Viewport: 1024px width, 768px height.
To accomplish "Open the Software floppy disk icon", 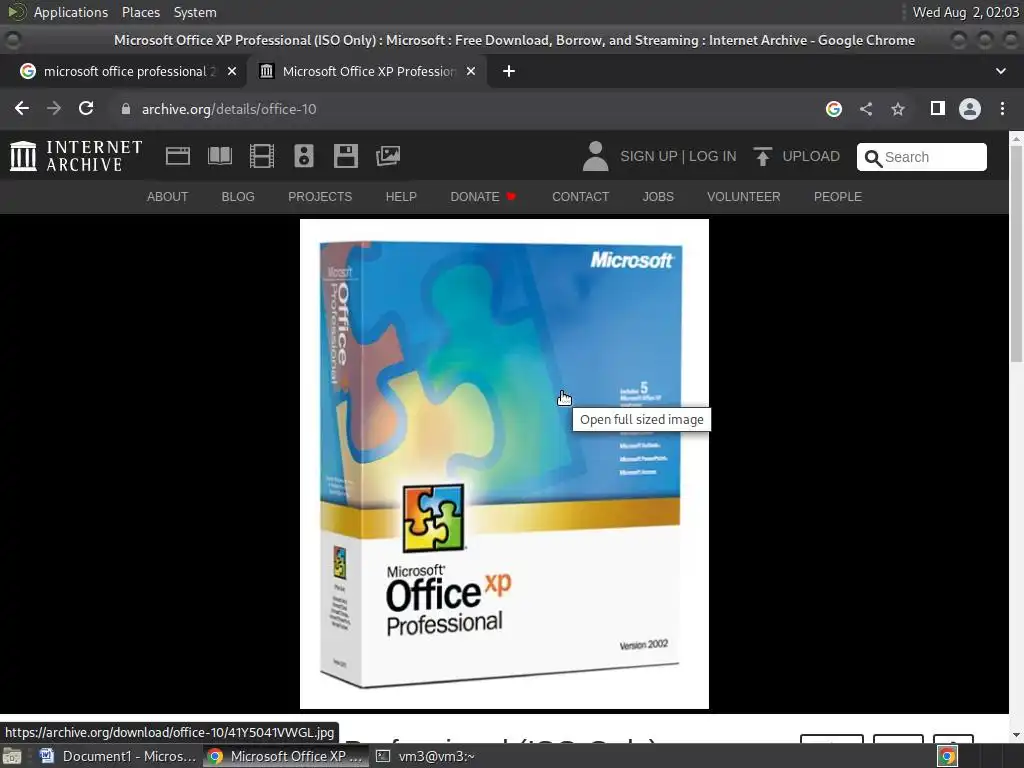I will 345,156.
